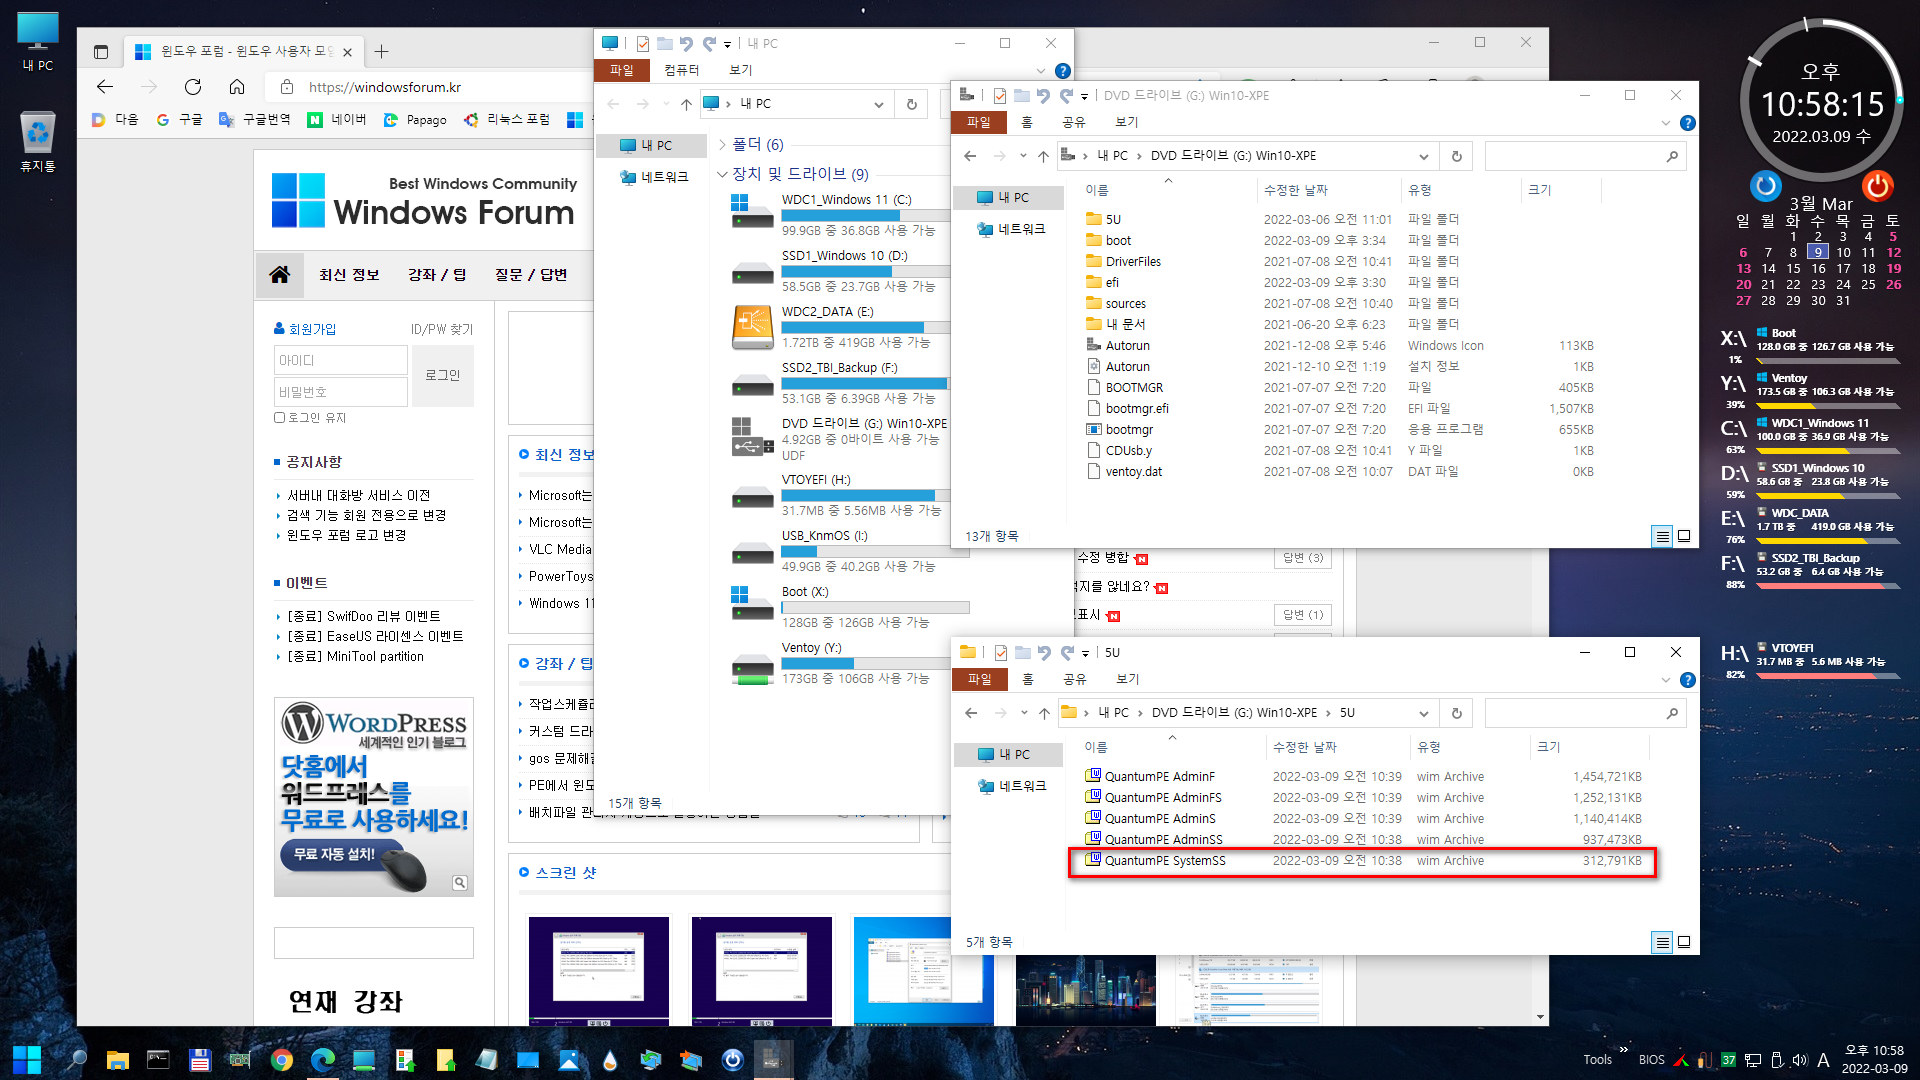Image resolution: width=1920 pixels, height=1080 pixels.
Task: Open address dropdown in DVD Win10-XPE window
Action: (1423, 156)
